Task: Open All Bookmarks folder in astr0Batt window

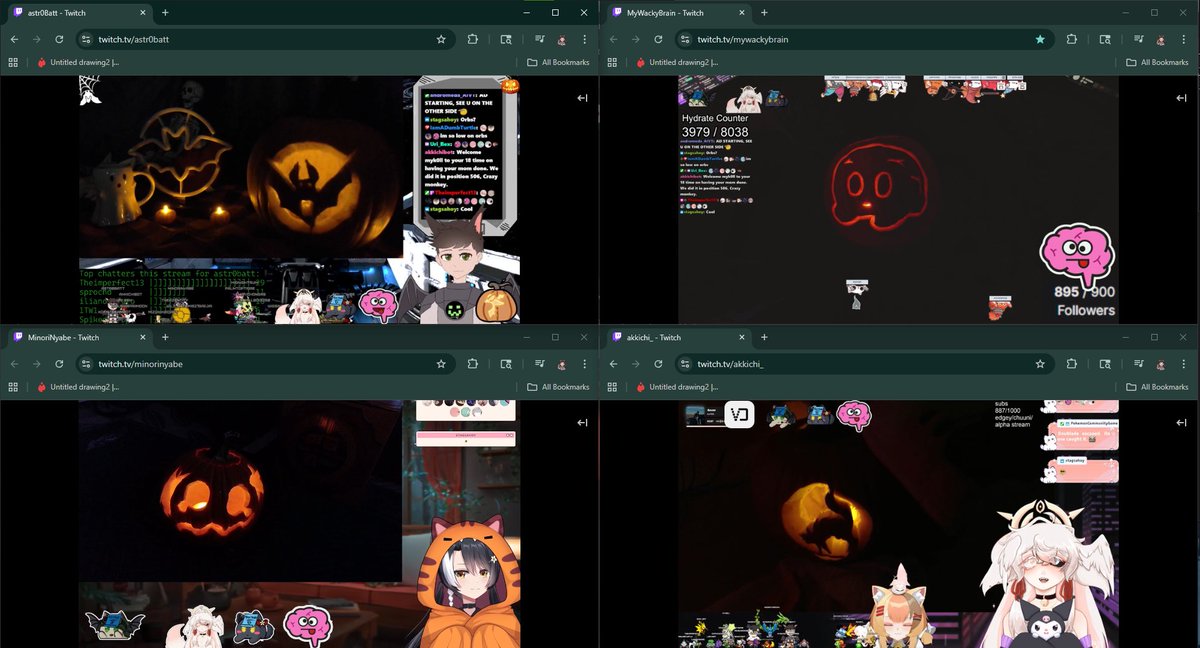Action: (558, 62)
